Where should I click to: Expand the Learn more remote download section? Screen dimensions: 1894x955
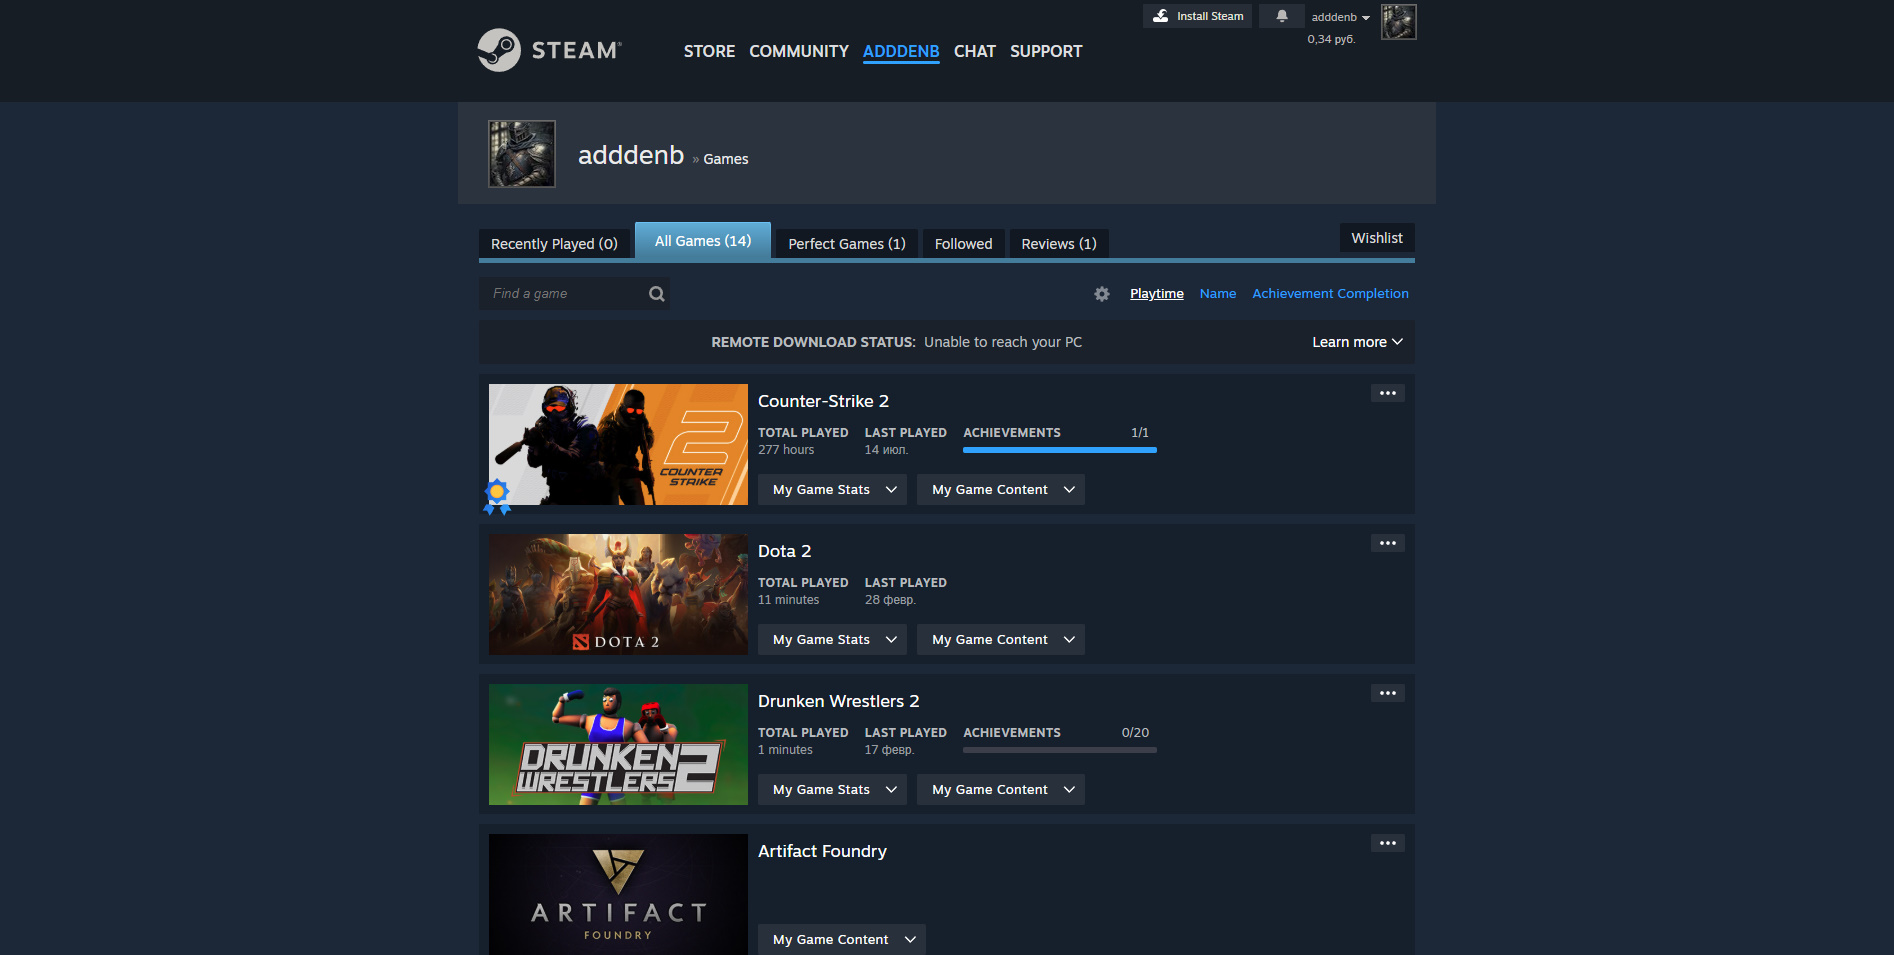(1357, 342)
